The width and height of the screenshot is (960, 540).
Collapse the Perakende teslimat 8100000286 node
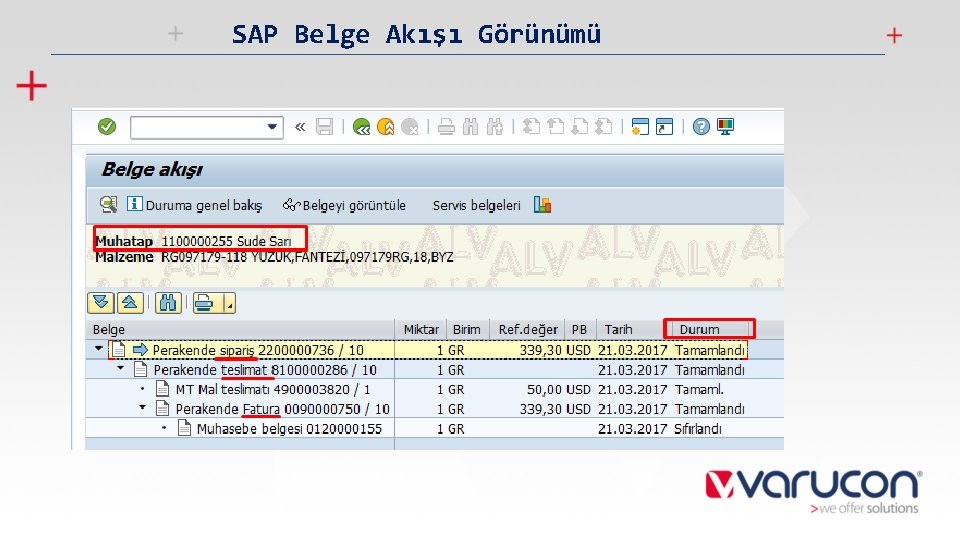tap(121, 369)
